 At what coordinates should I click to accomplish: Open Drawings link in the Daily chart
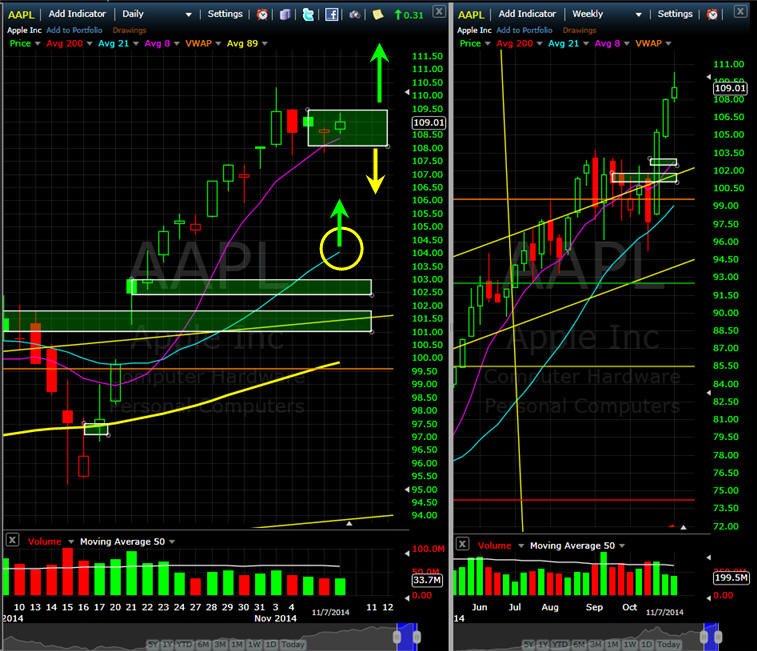pyautogui.click(x=129, y=30)
